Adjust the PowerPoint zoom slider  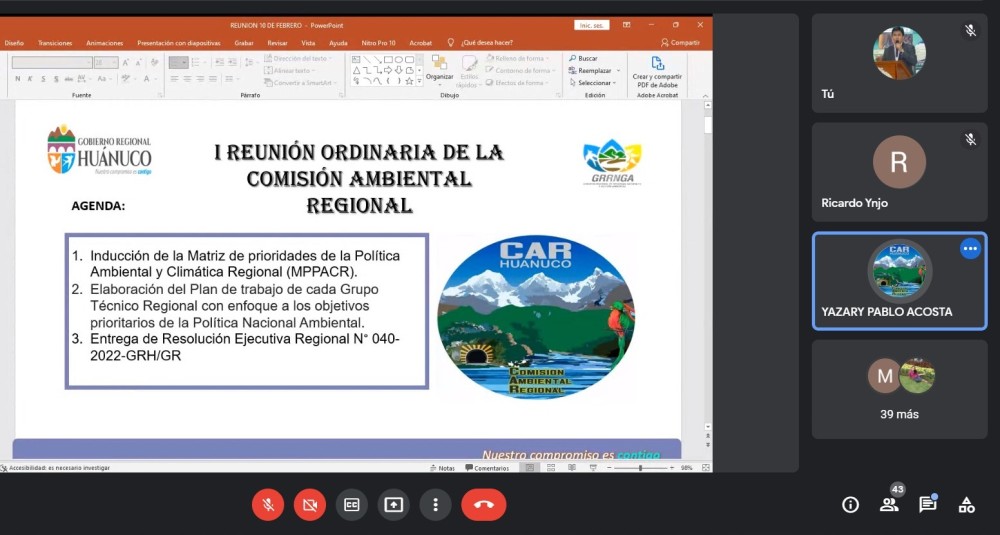[641, 468]
